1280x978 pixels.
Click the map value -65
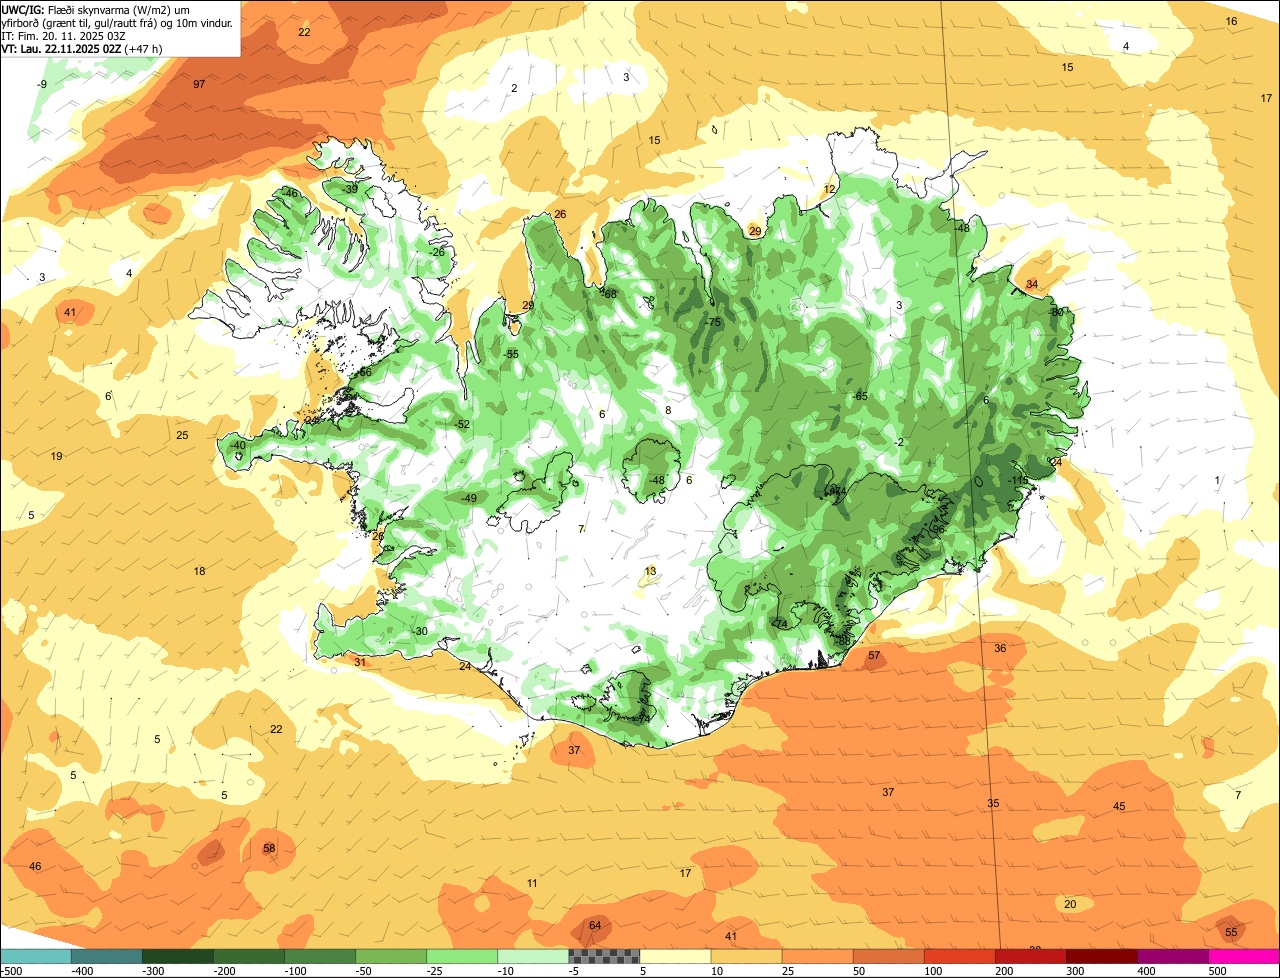point(860,397)
